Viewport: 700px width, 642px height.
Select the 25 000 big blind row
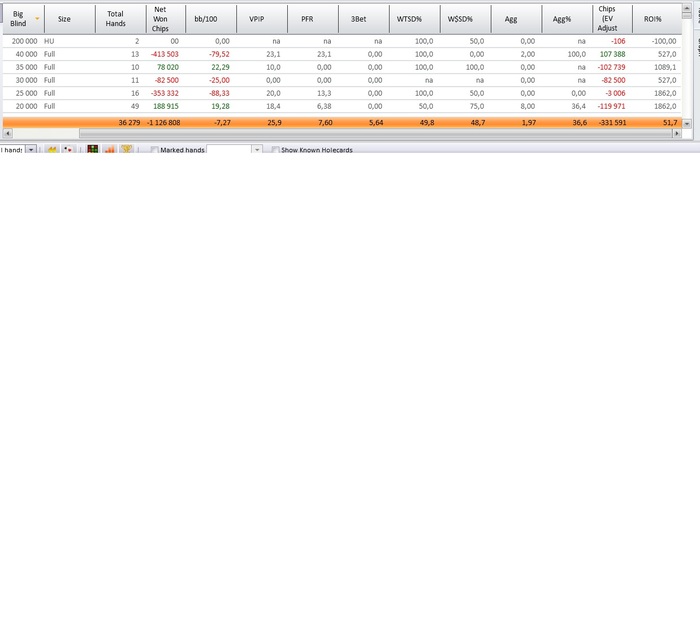tap(342, 93)
